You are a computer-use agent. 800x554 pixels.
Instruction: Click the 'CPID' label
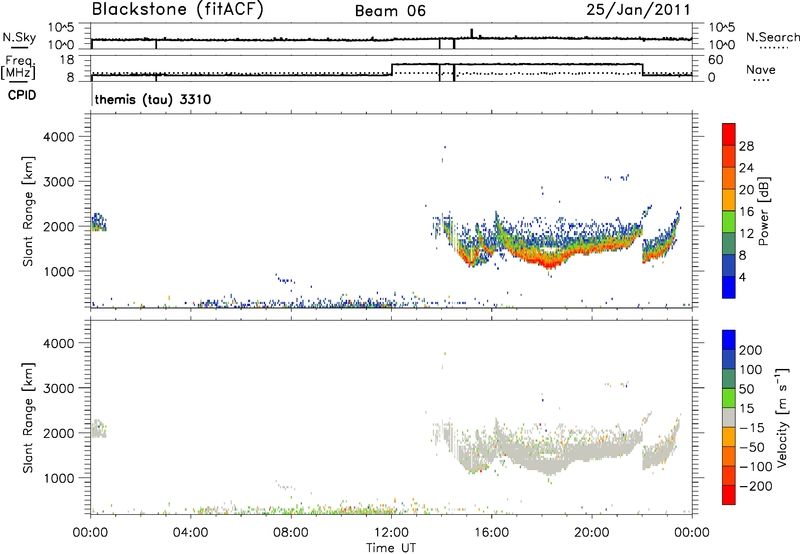(22, 95)
